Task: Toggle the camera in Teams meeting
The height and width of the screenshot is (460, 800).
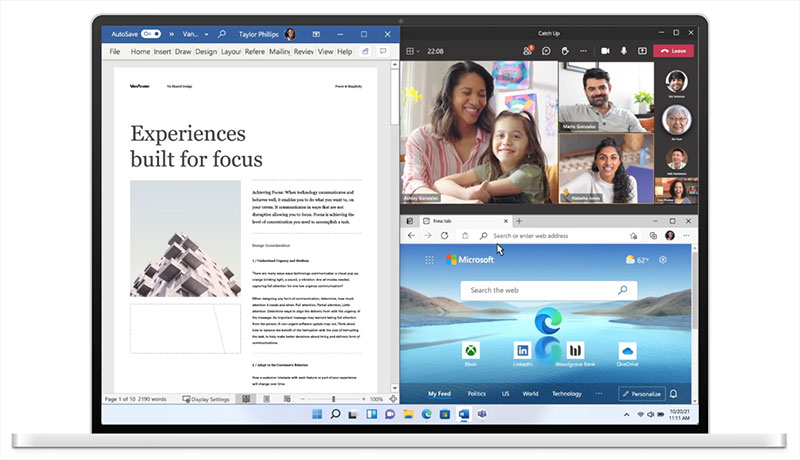Action: coord(605,50)
